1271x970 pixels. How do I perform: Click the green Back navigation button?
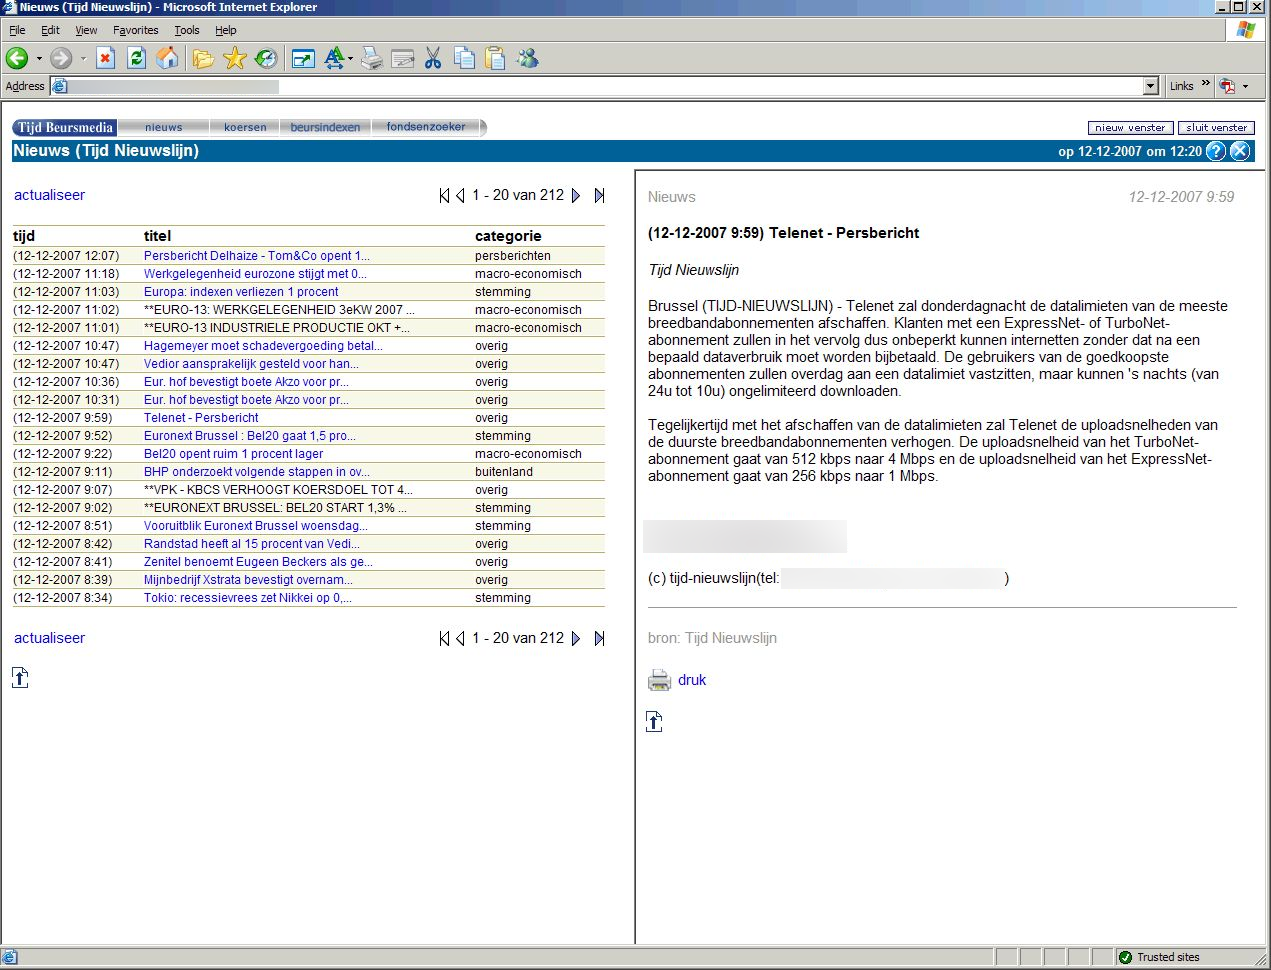[x=17, y=58]
